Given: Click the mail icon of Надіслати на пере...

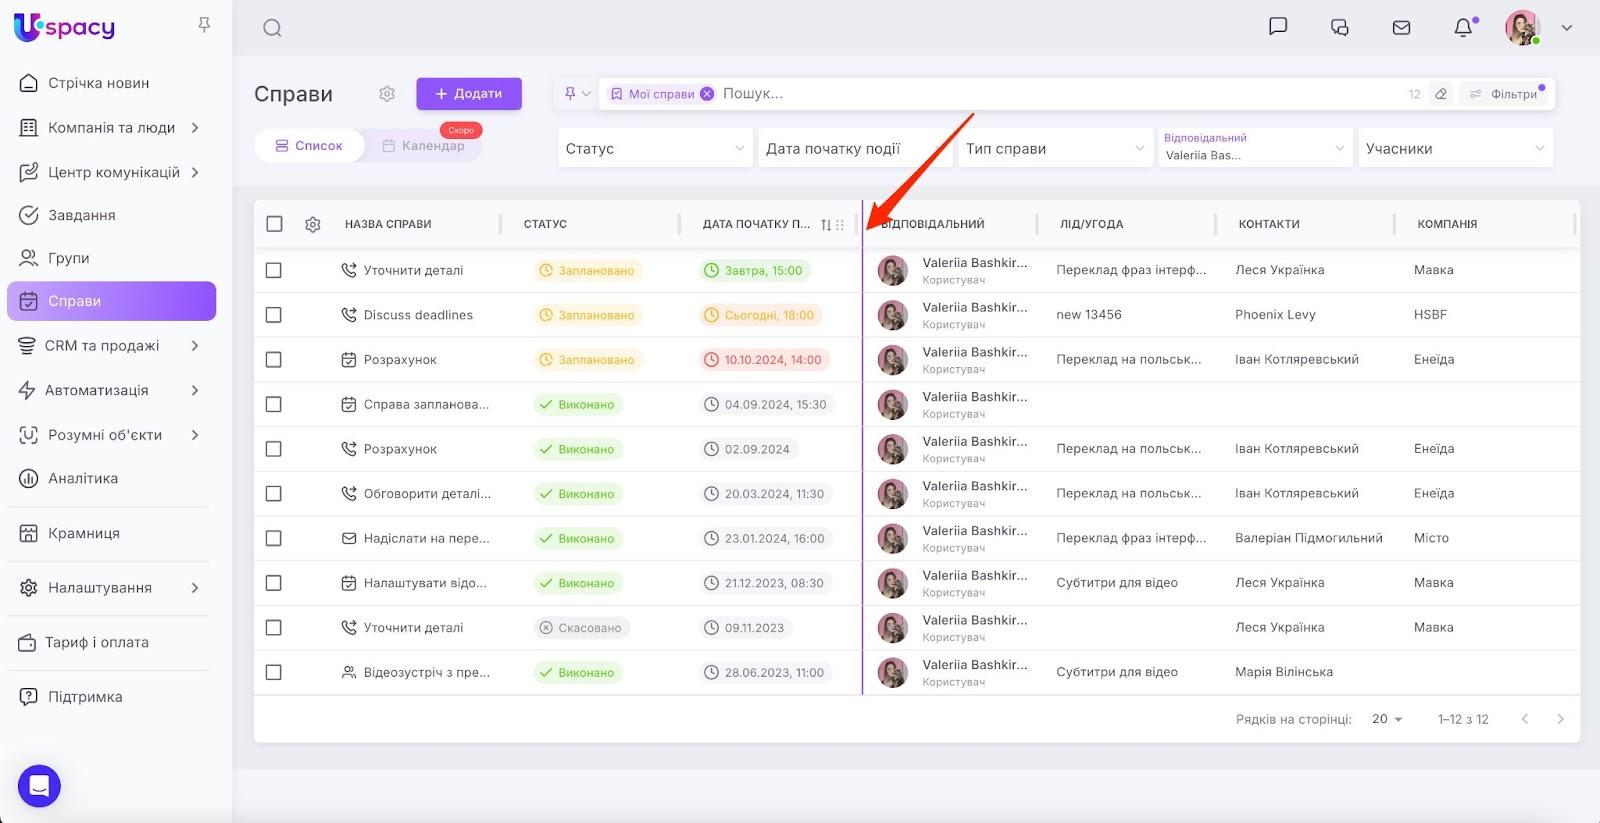Looking at the screenshot, I should tap(349, 538).
